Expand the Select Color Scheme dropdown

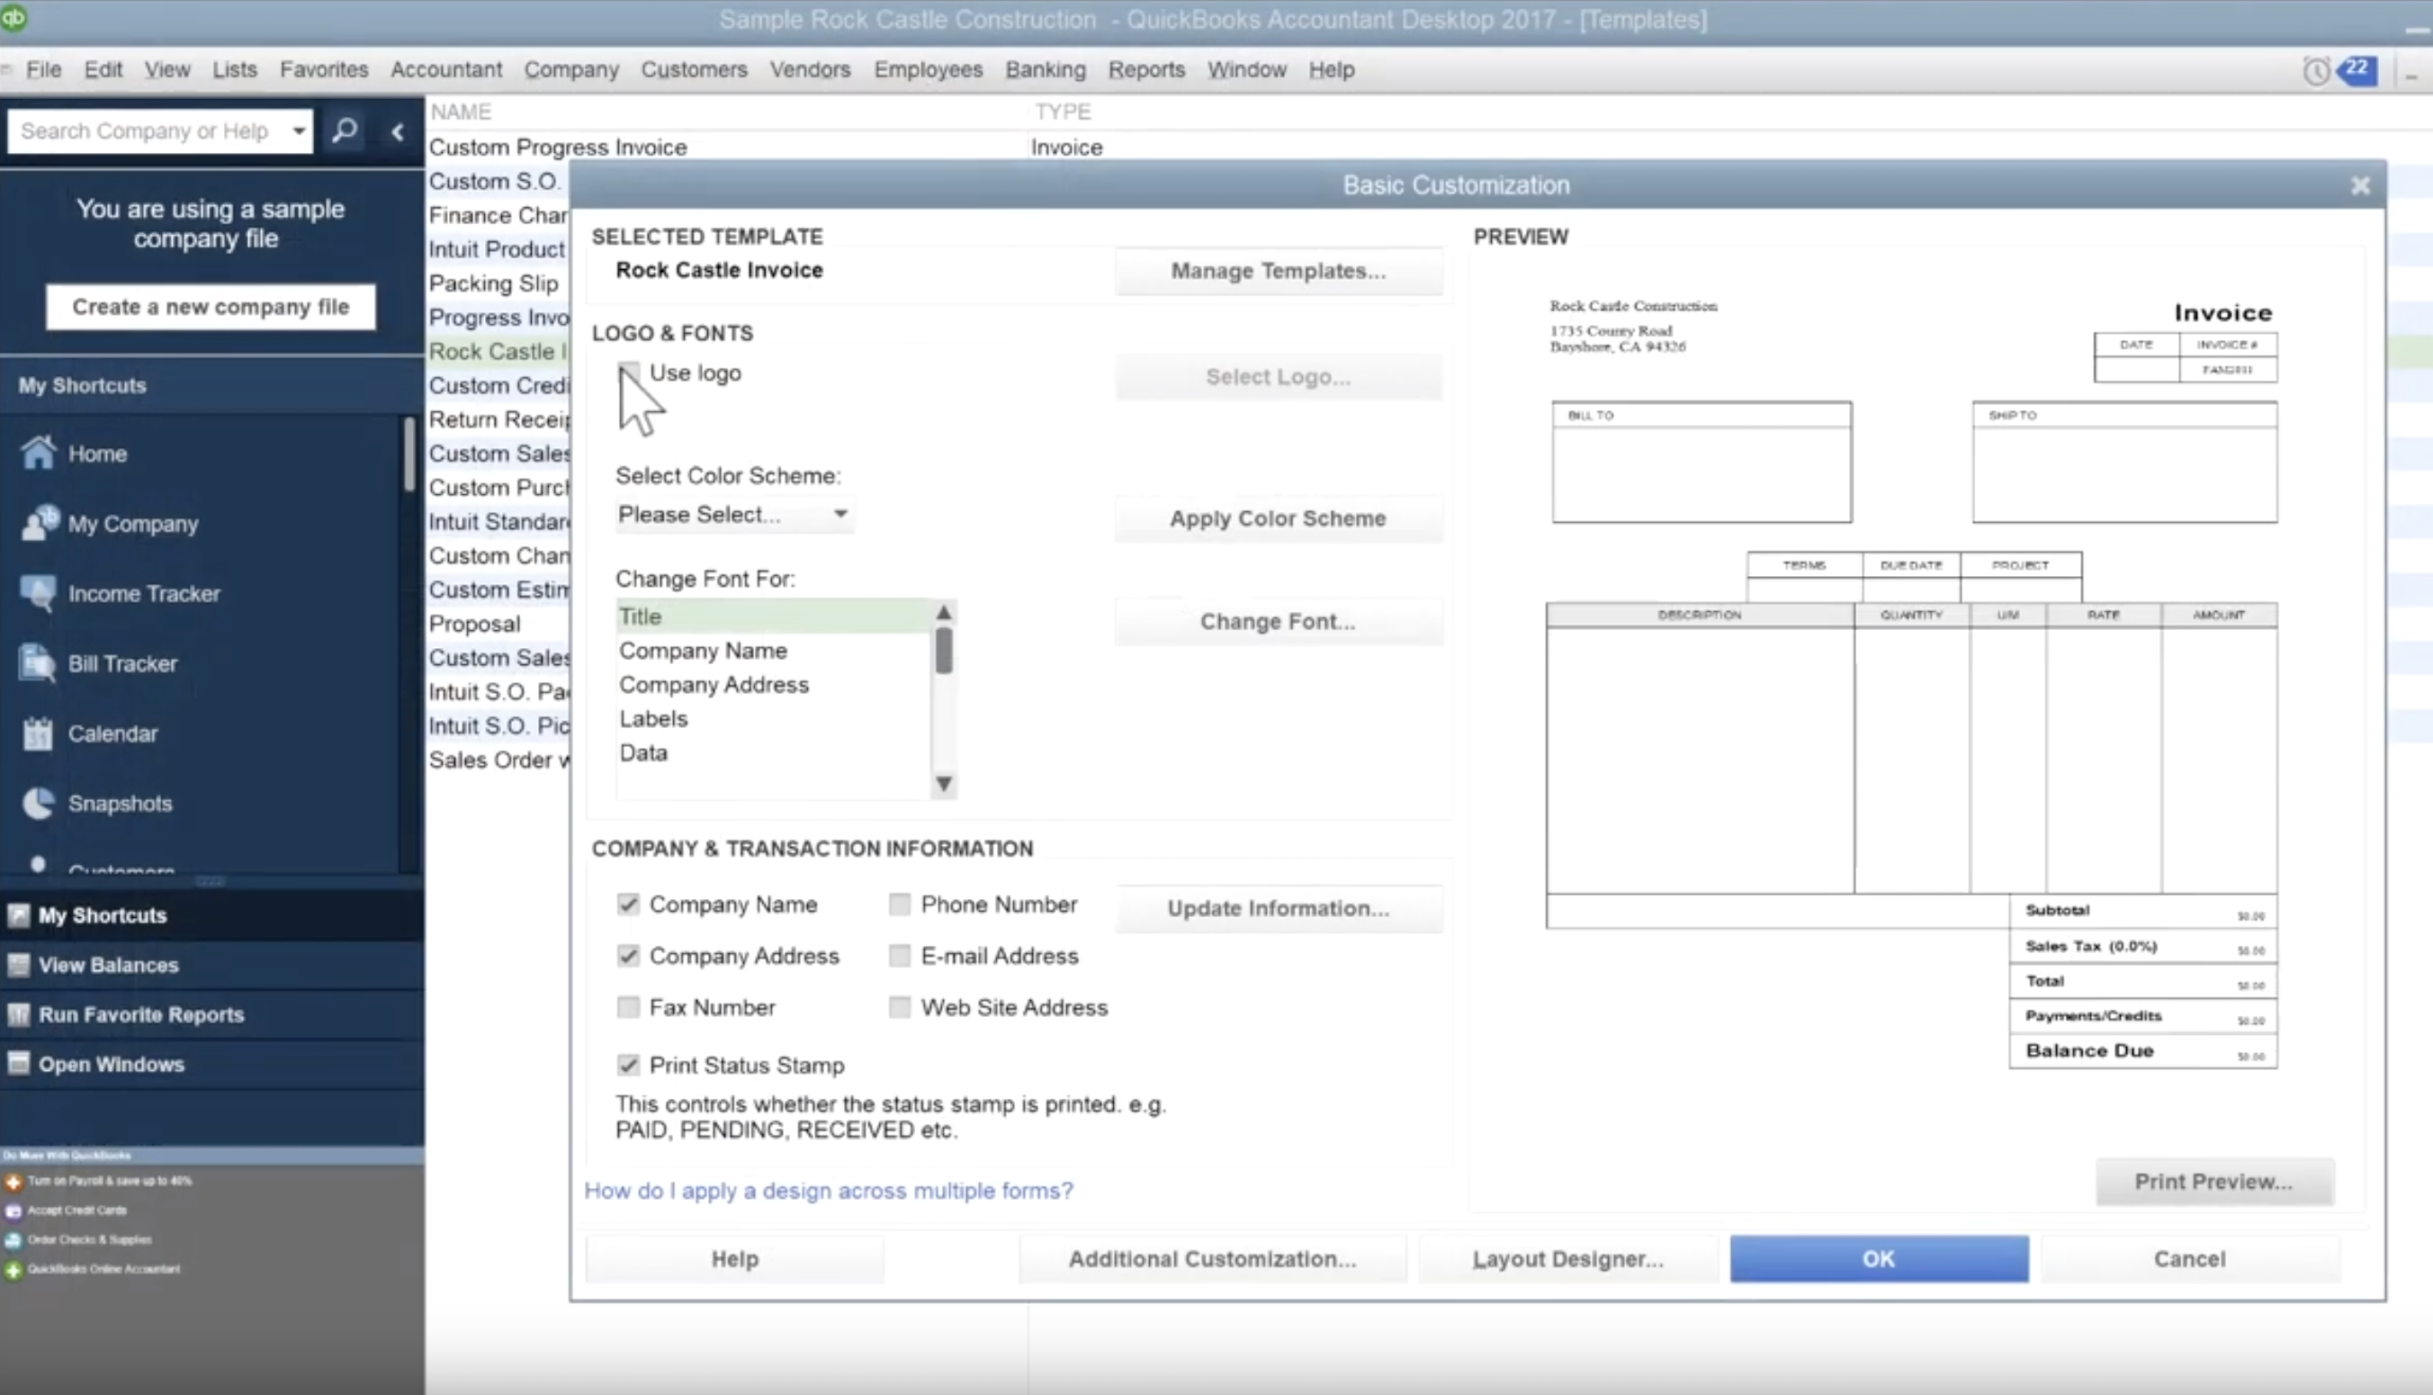pyautogui.click(x=841, y=513)
